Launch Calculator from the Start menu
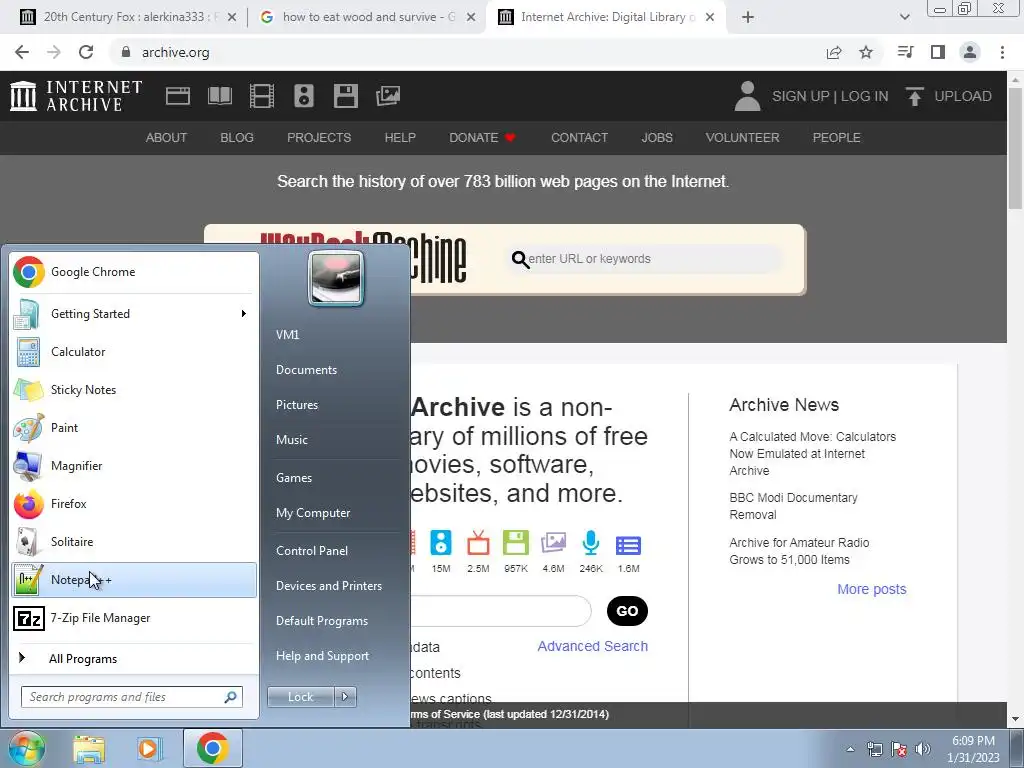The height and width of the screenshot is (768, 1024). (134, 352)
